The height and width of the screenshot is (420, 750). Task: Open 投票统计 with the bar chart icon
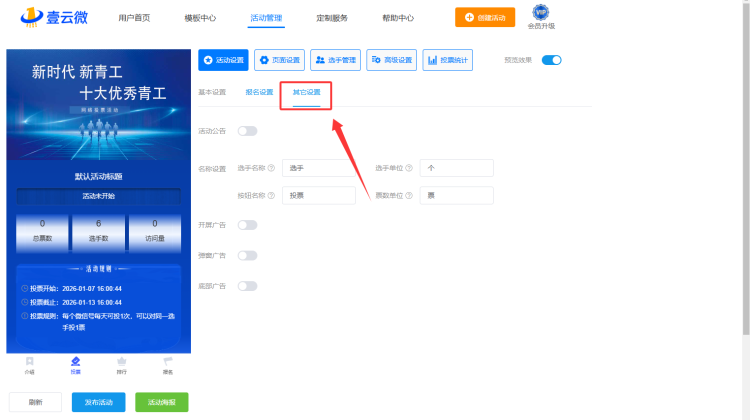point(448,60)
